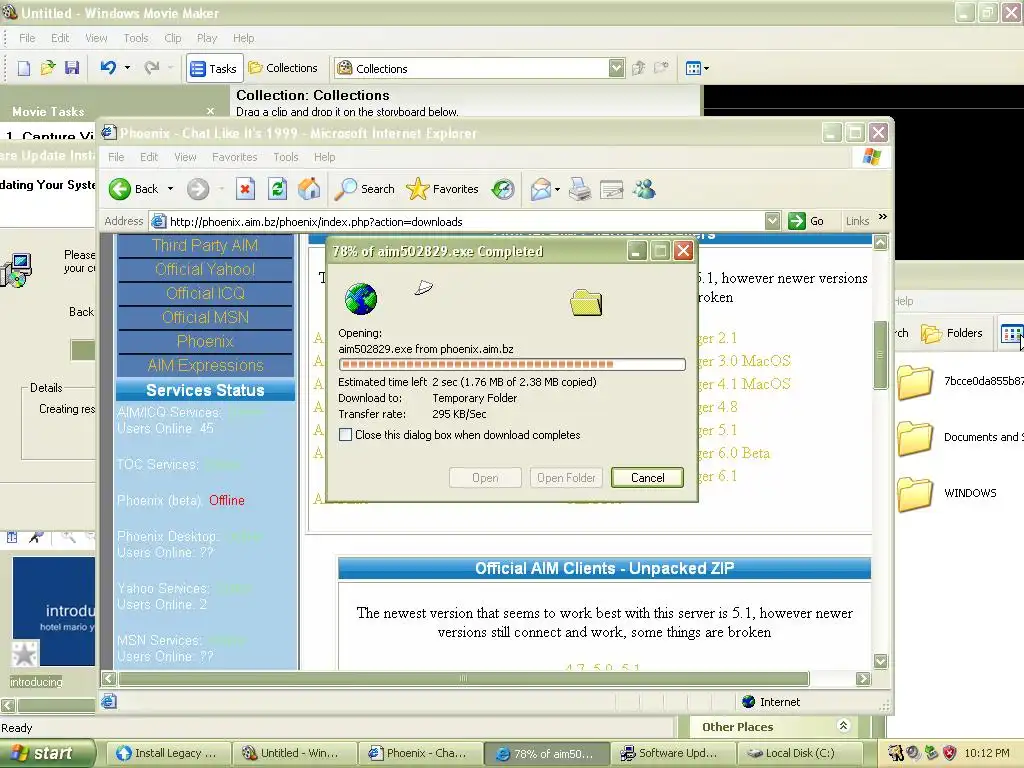Click the IE vertical scrollbar thumb
Viewport: 1024px width, 768px height.
880,355
